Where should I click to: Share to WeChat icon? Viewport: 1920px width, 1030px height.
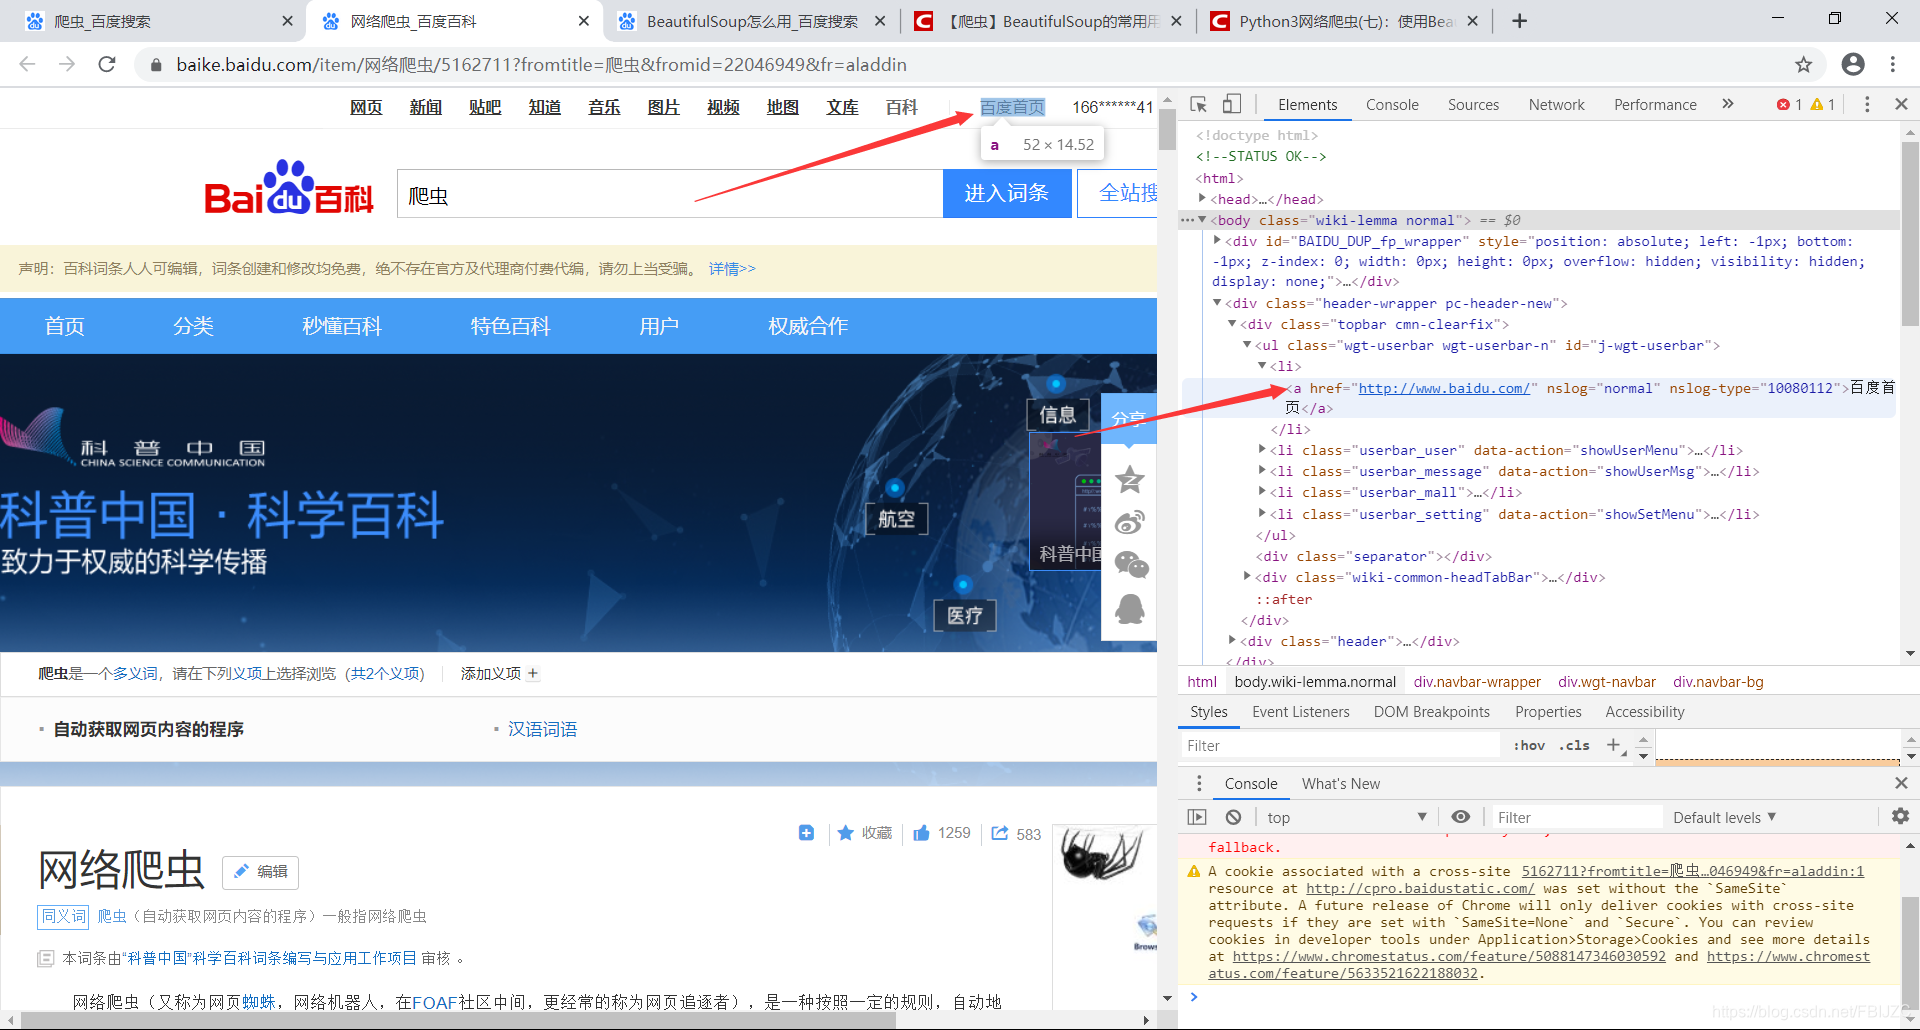1130,565
